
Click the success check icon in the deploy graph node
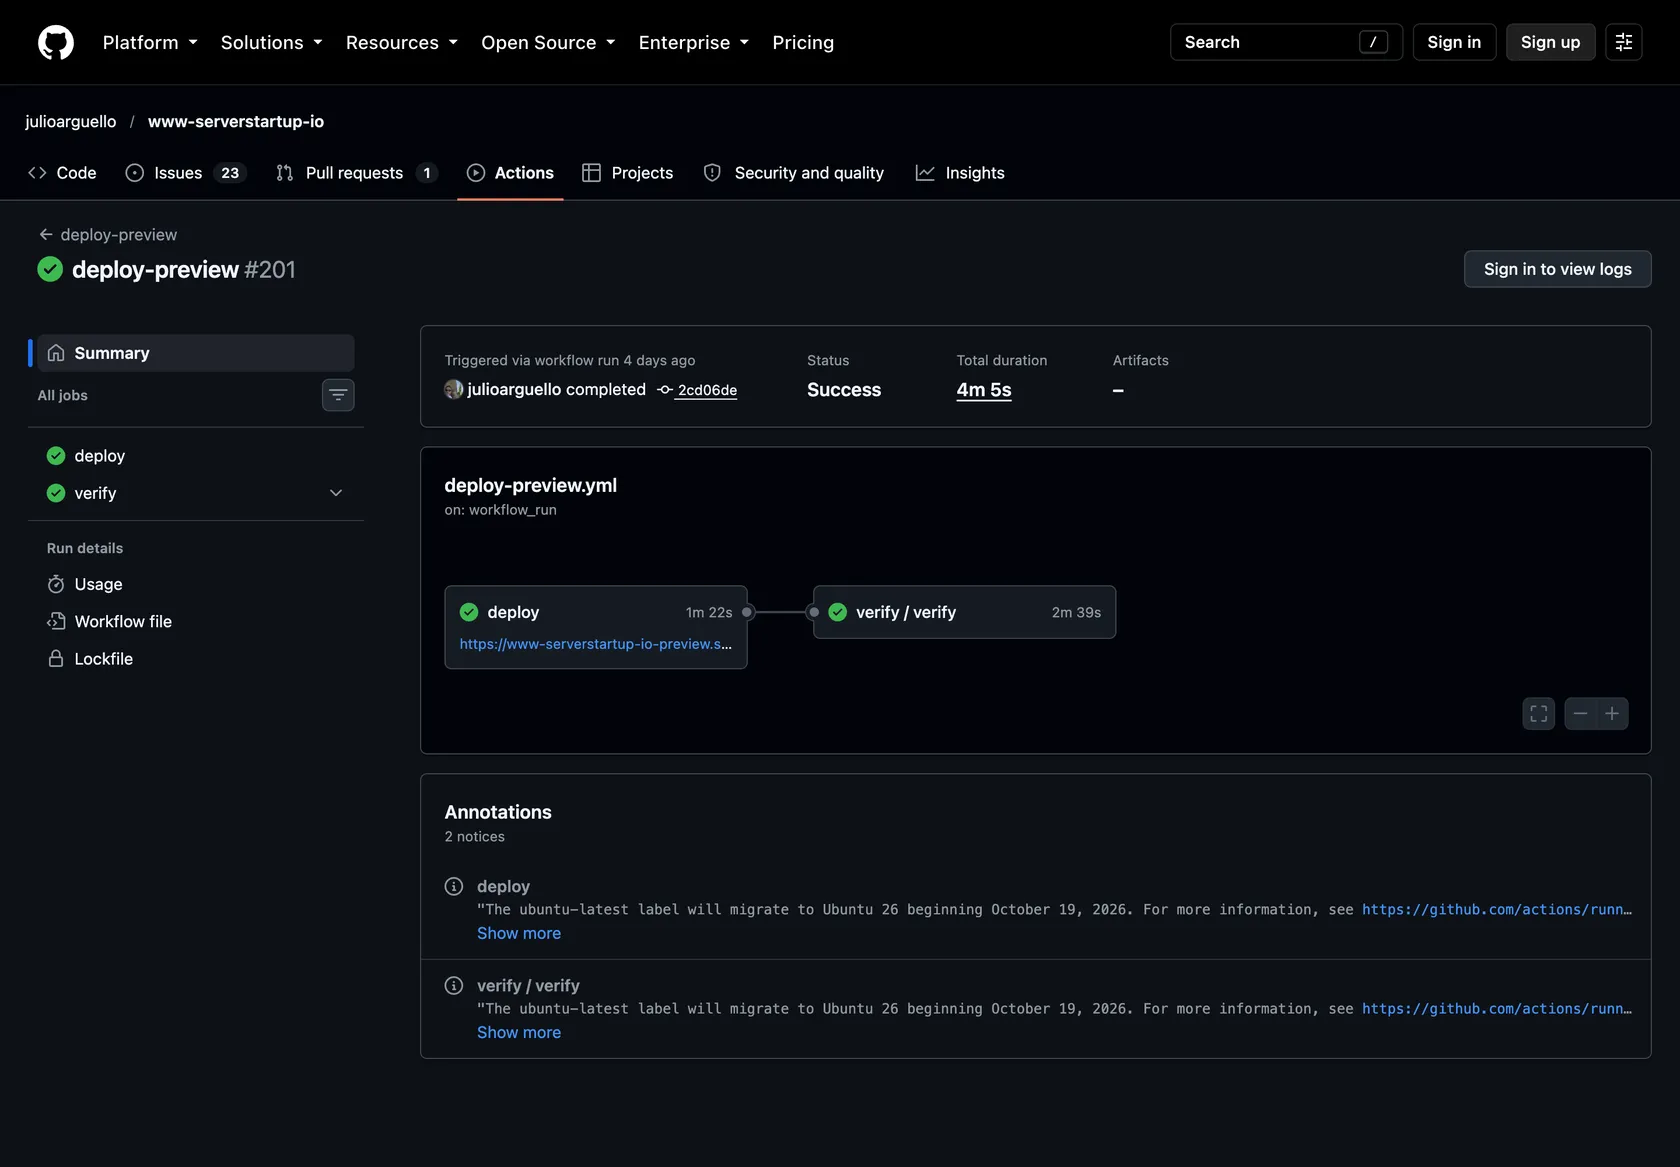pos(468,612)
